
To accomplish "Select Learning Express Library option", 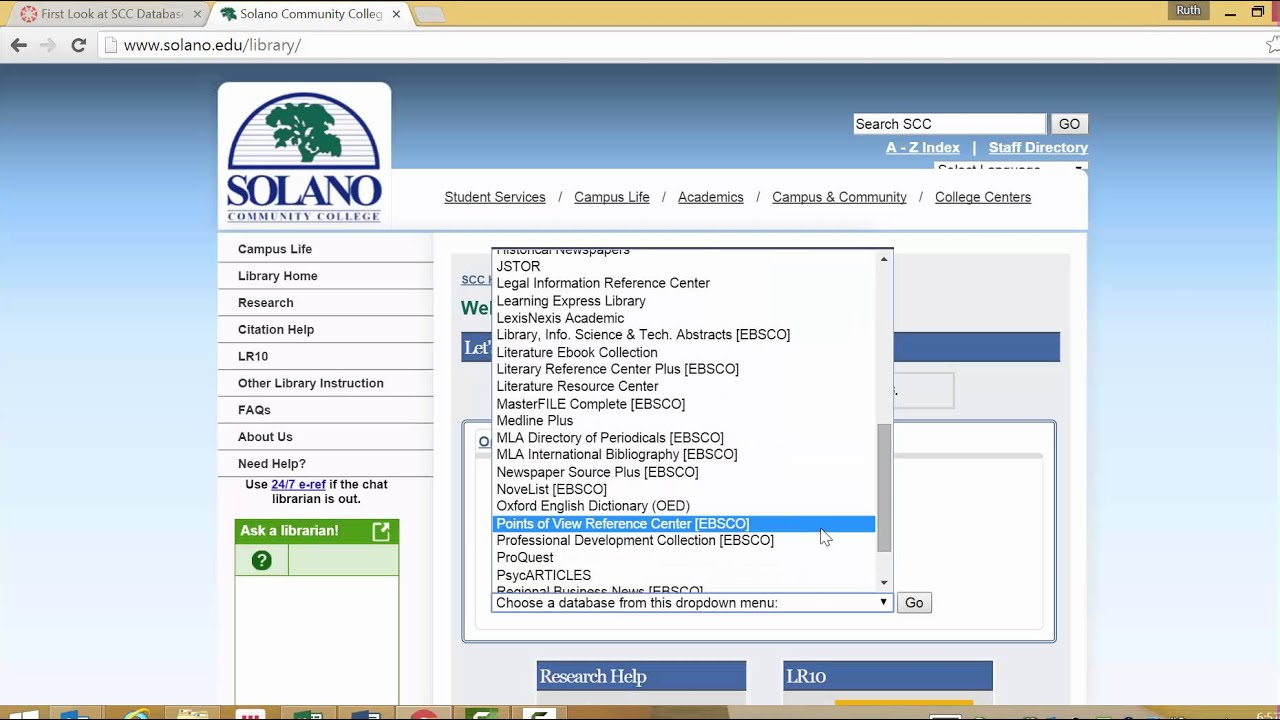I will 684,301.
